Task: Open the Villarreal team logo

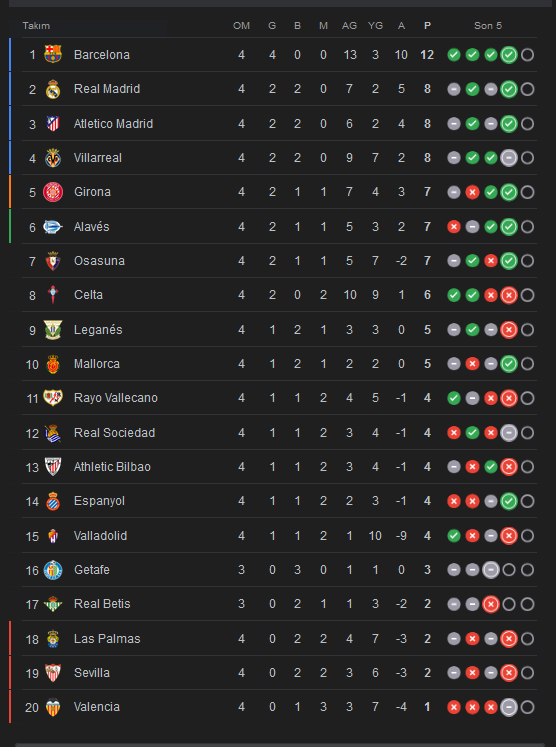Action: [53, 158]
